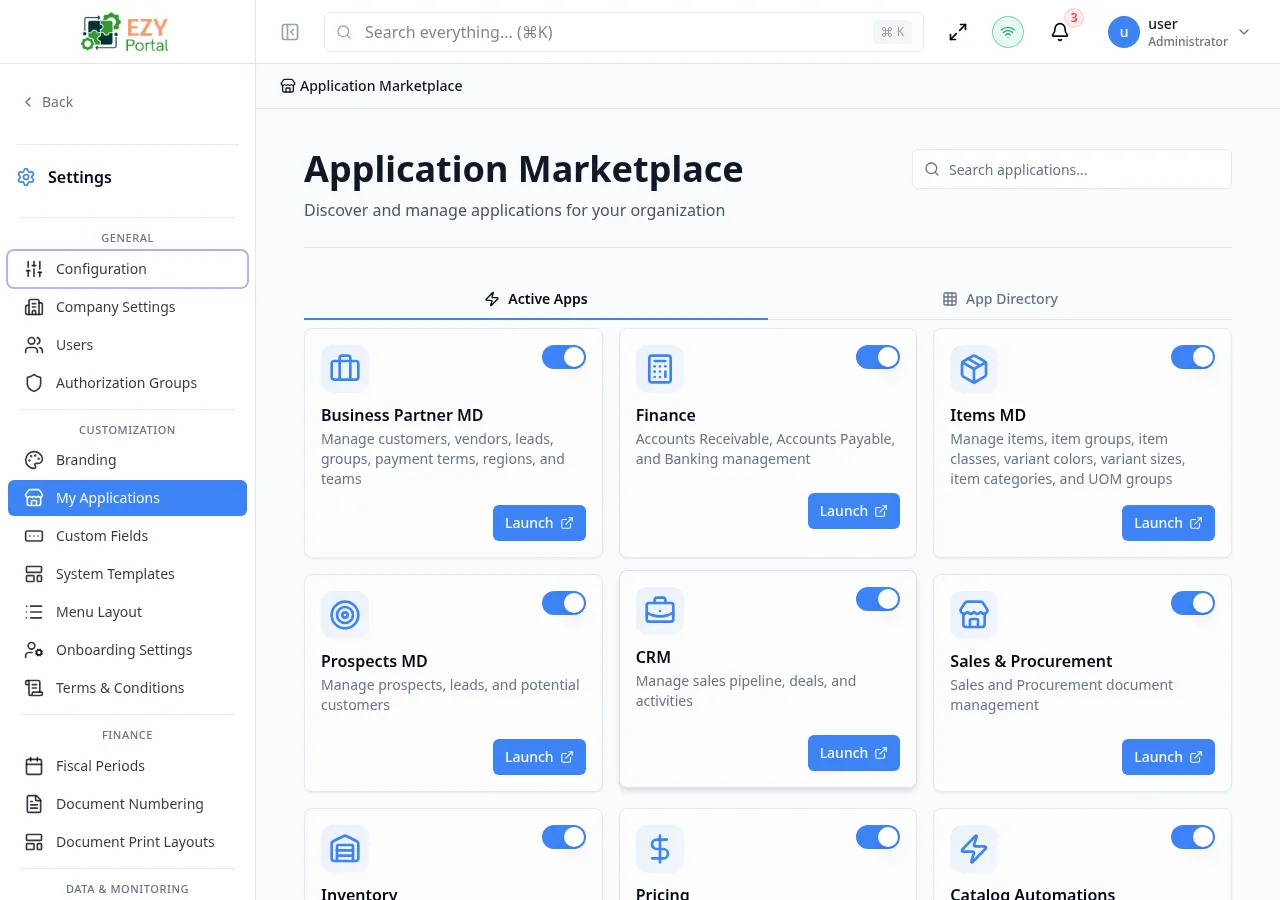
Task: Click the Authorization Groups shield icon
Action: click(34, 383)
